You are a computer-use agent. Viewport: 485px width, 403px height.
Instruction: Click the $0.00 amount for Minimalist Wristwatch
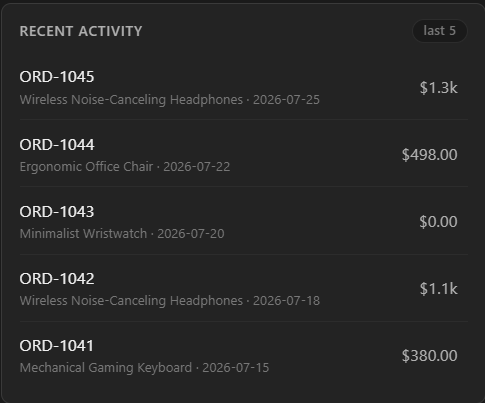tap(438, 222)
